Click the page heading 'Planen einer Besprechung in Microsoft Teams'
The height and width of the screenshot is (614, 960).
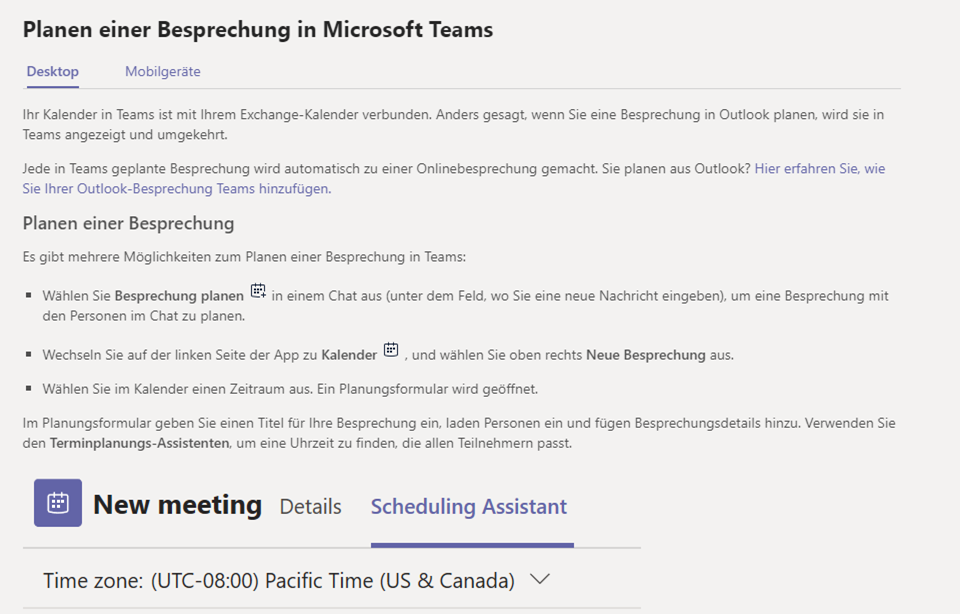click(x=258, y=29)
